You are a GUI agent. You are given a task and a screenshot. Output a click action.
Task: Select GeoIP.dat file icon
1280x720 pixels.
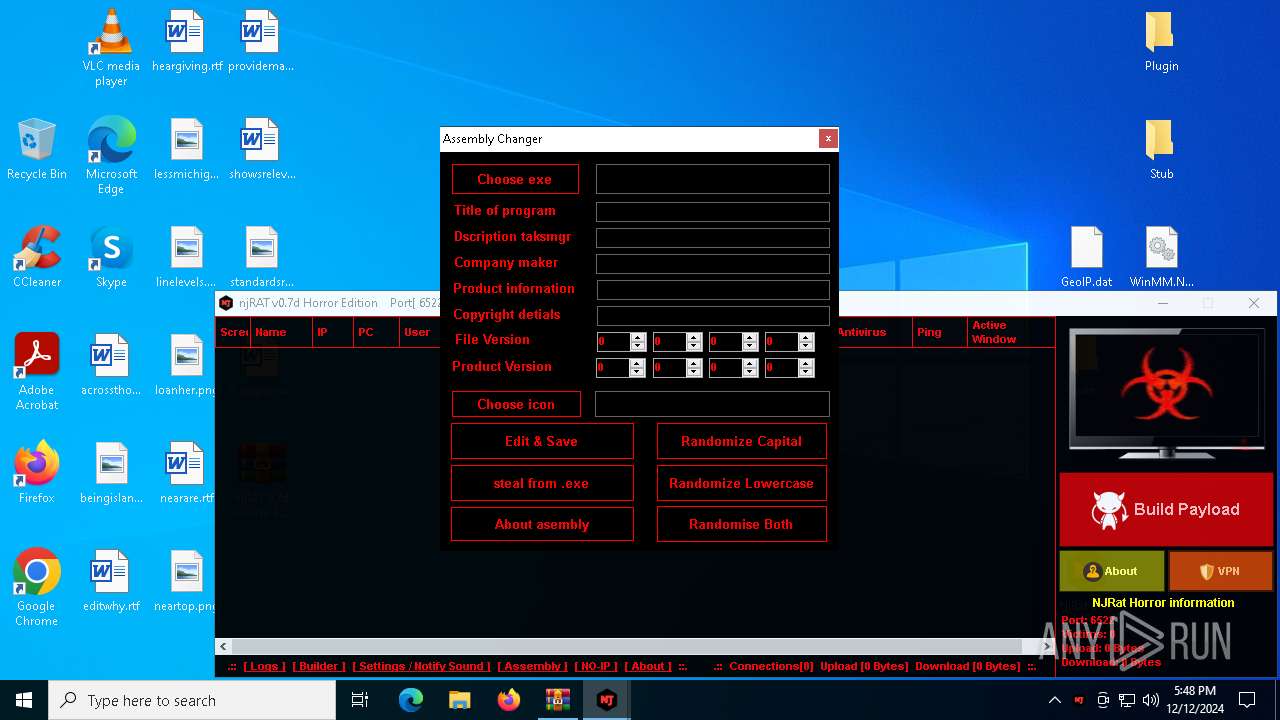[x=1087, y=258]
